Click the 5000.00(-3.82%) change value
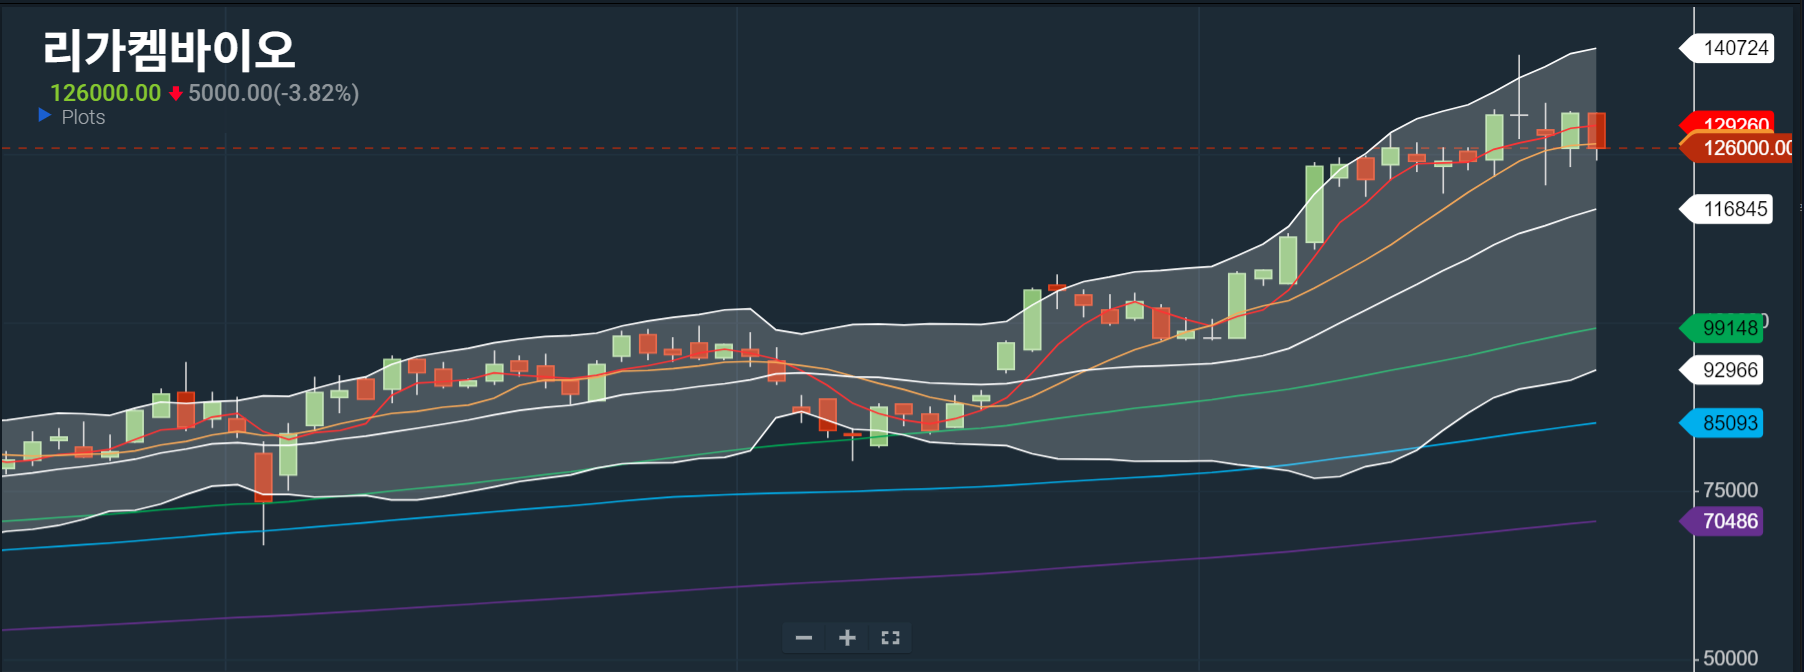The height and width of the screenshot is (672, 1804). click(x=273, y=93)
